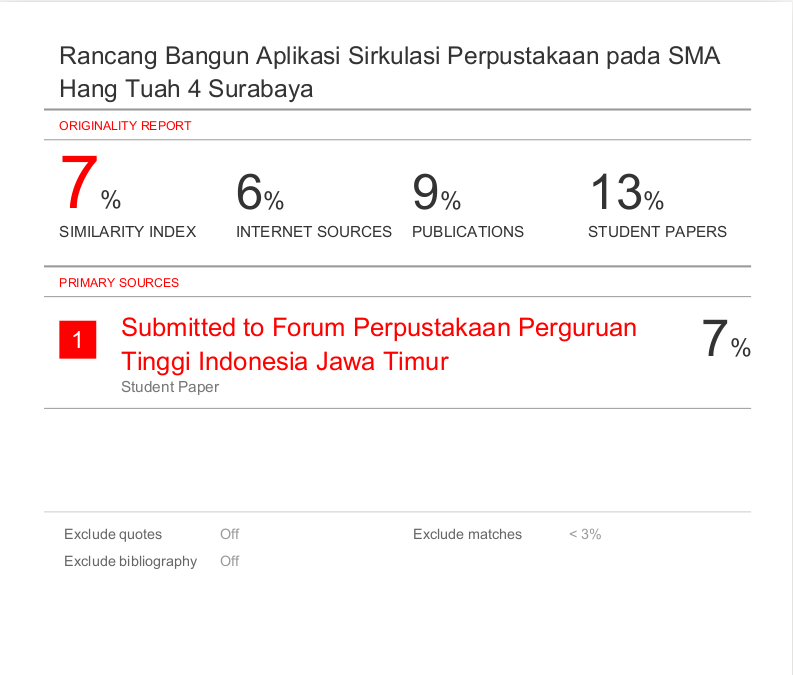Viewport: 793px width, 675px height.
Task: Select the 7% match value for source 1
Action: pyautogui.click(x=725, y=340)
